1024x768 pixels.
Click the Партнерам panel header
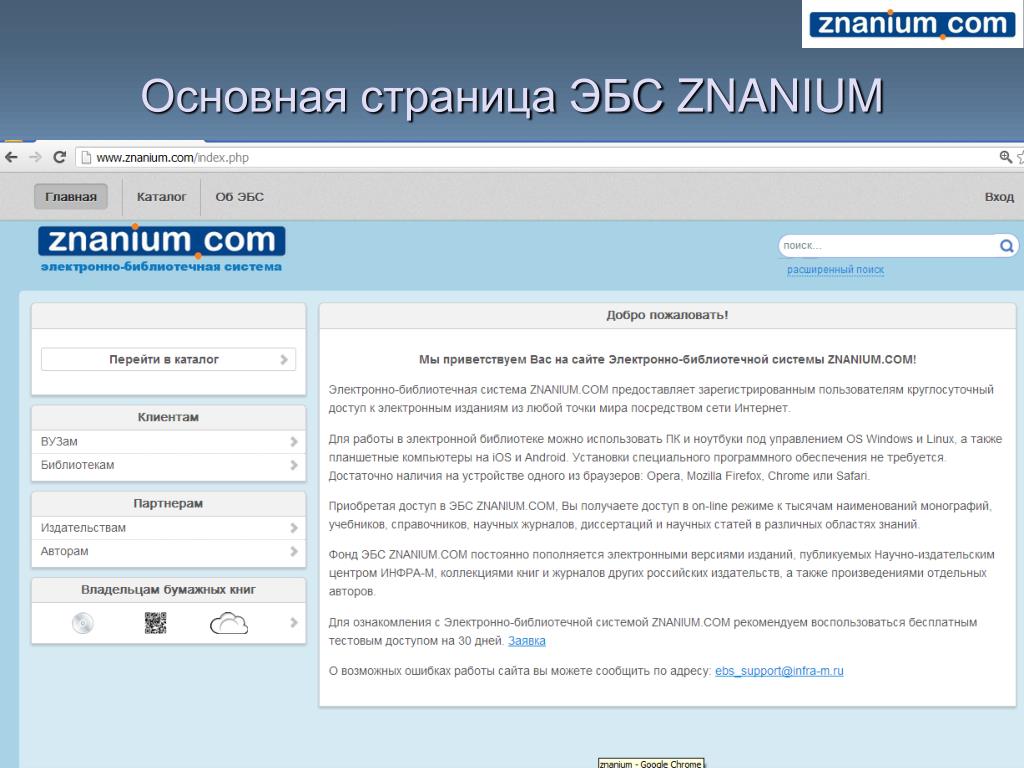click(x=168, y=504)
